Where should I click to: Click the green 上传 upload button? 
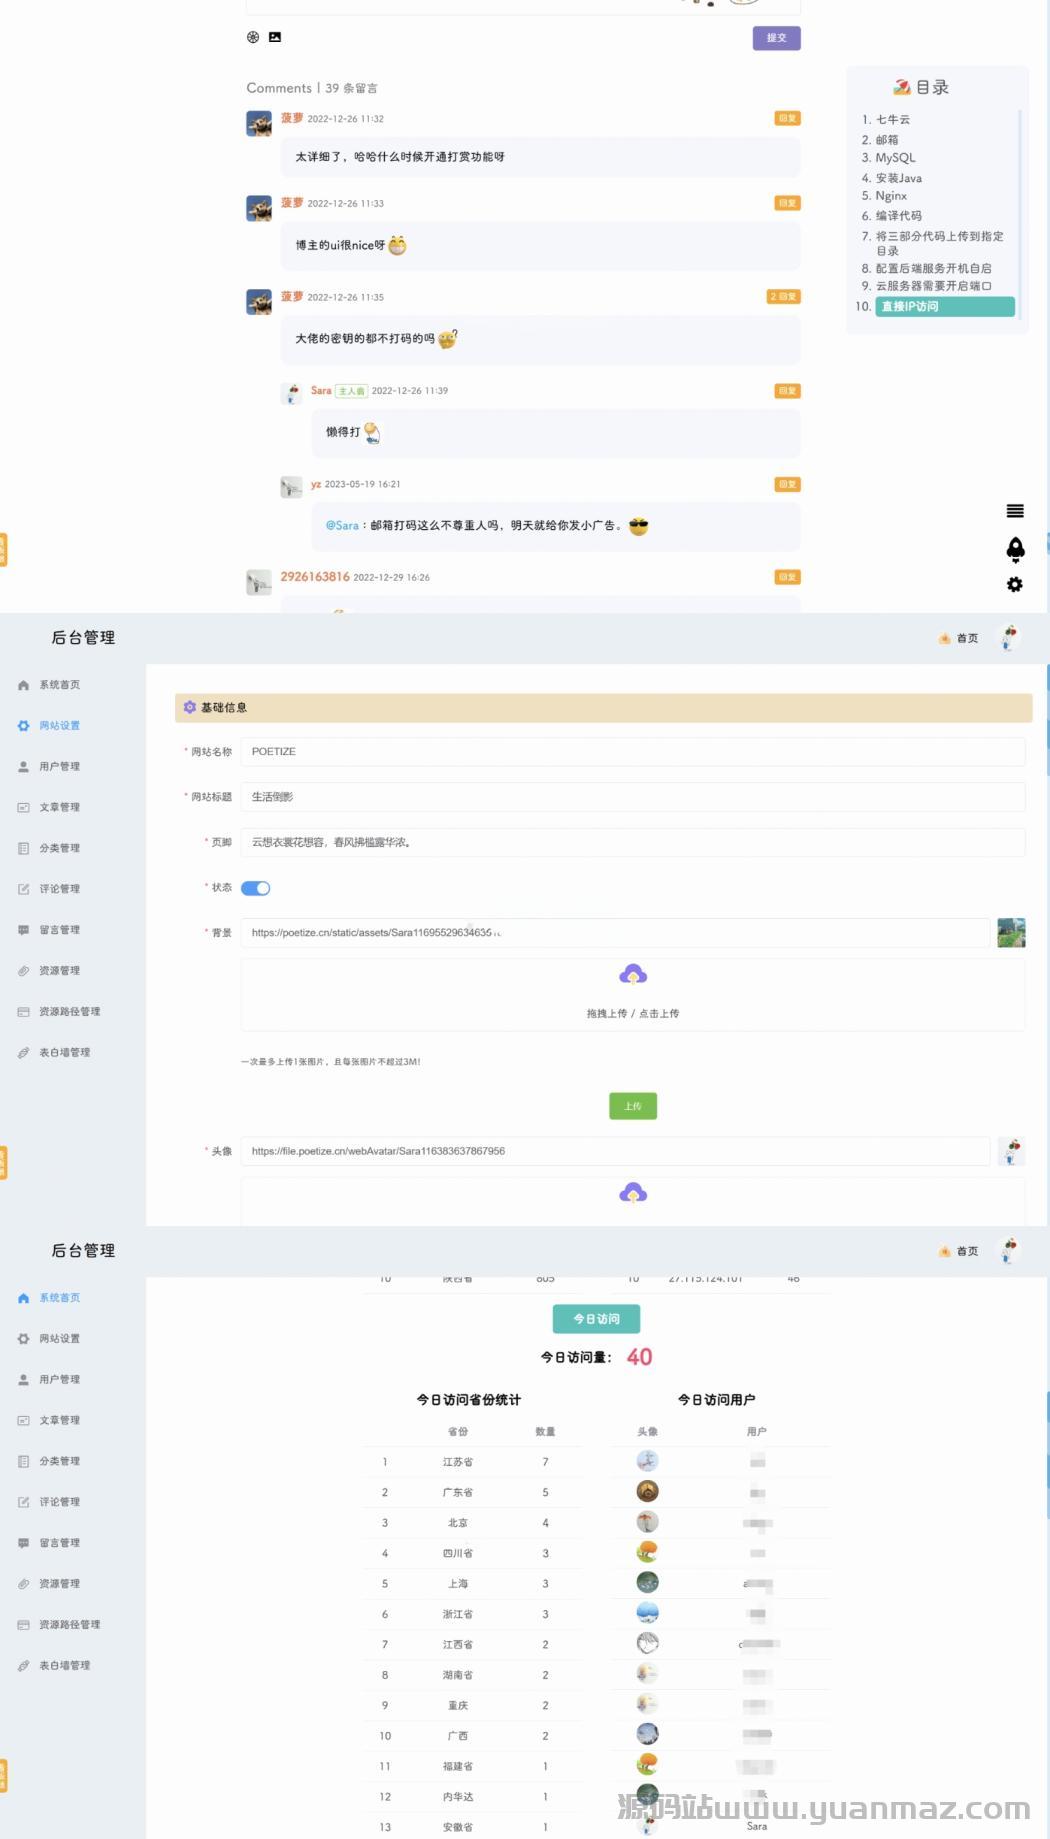point(633,1106)
